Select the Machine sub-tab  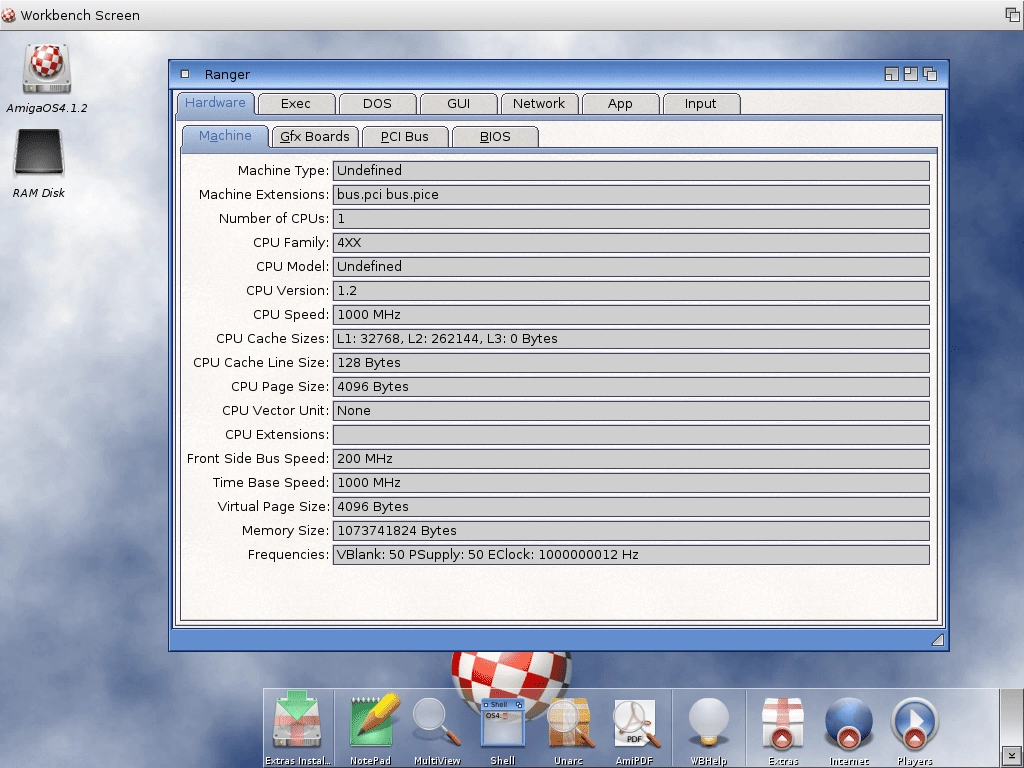225,136
